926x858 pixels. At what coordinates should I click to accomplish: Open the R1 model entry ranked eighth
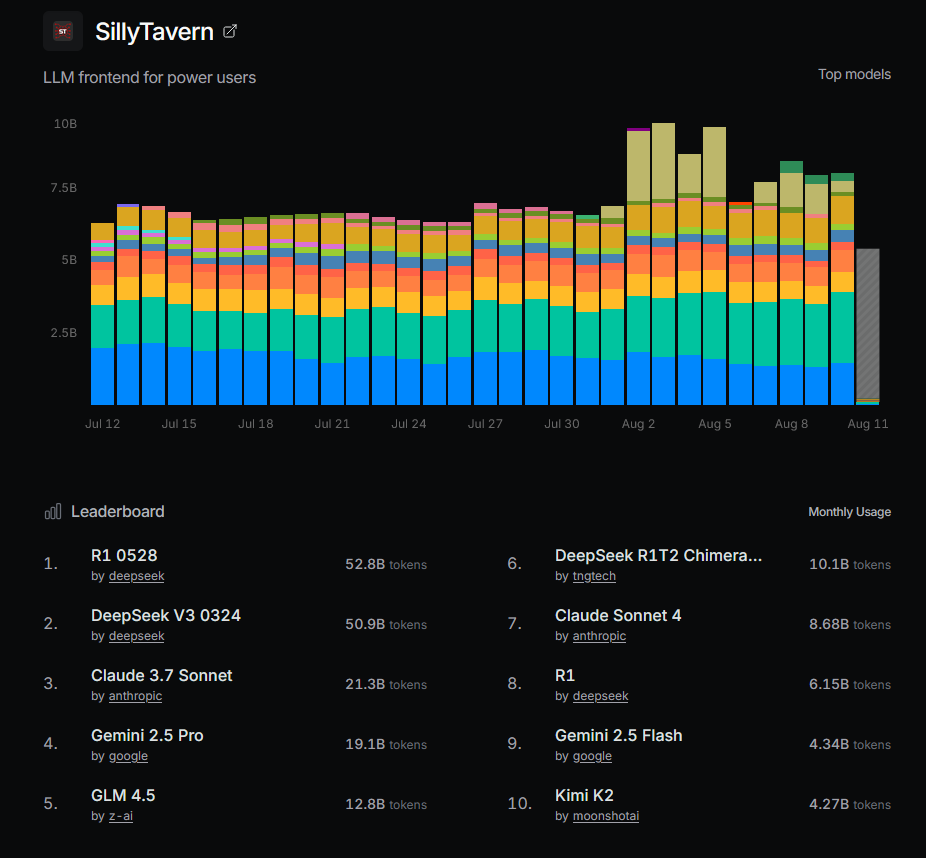click(565, 676)
